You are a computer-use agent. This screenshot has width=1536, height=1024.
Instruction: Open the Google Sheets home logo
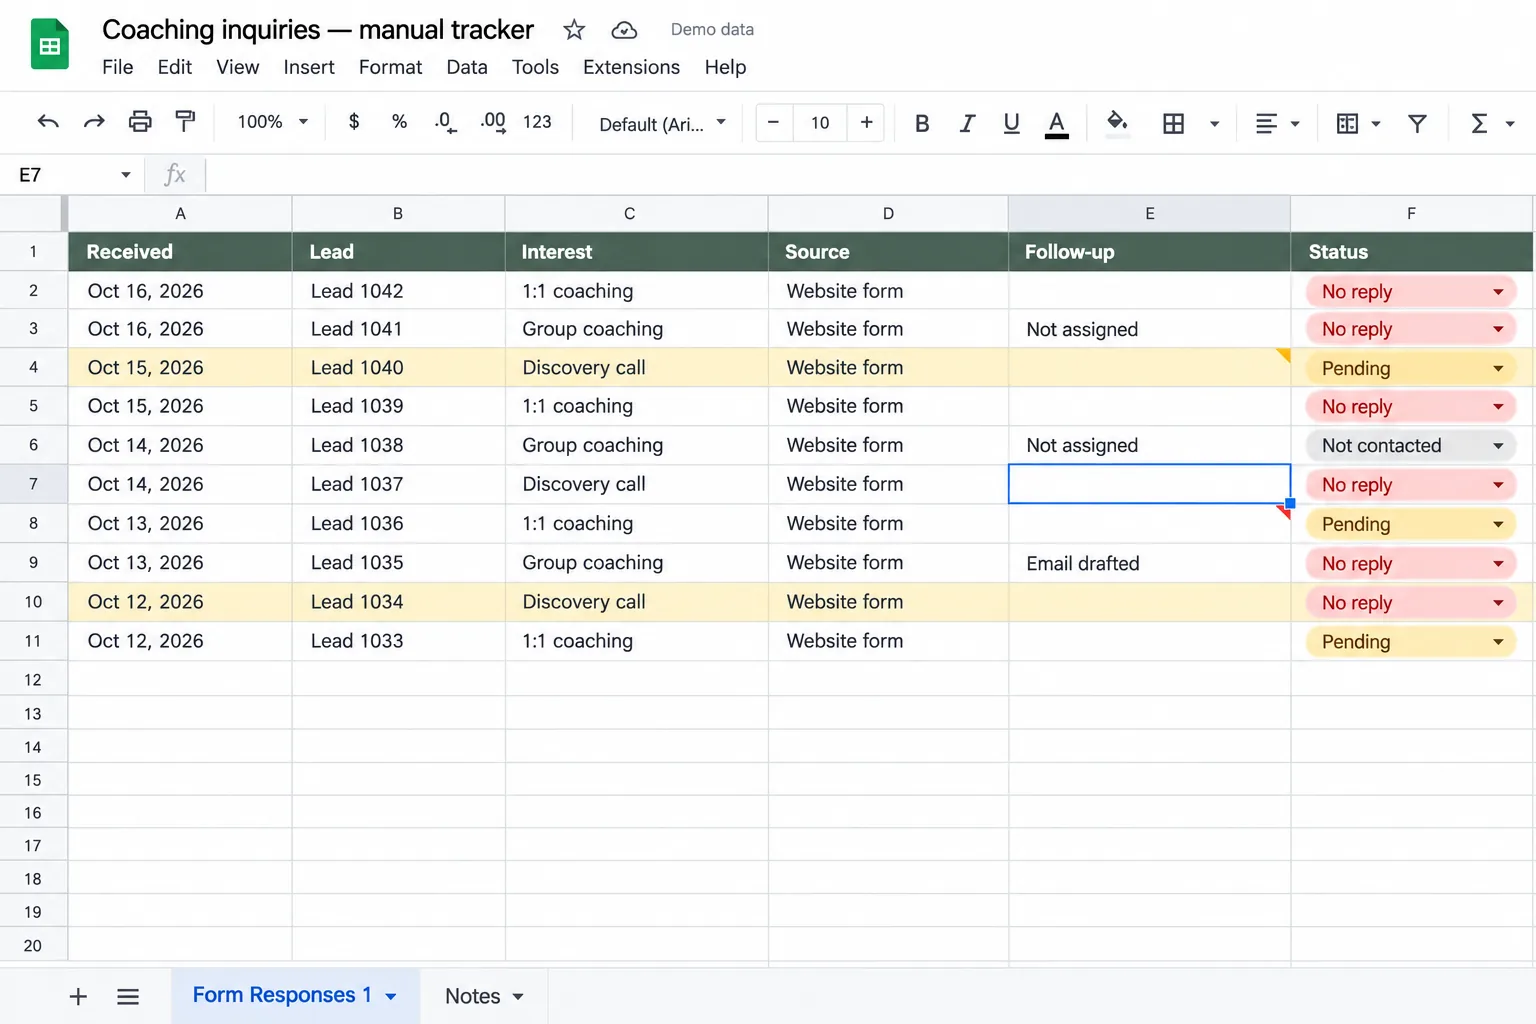point(50,44)
